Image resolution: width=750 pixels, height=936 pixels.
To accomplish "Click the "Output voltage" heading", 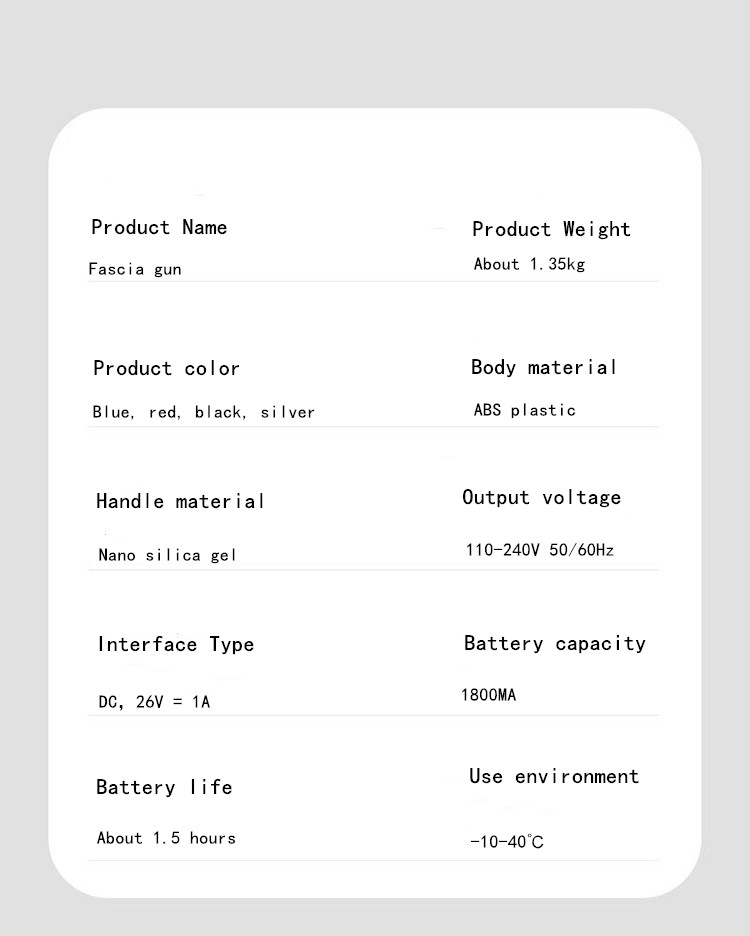I will click(x=541, y=498).
